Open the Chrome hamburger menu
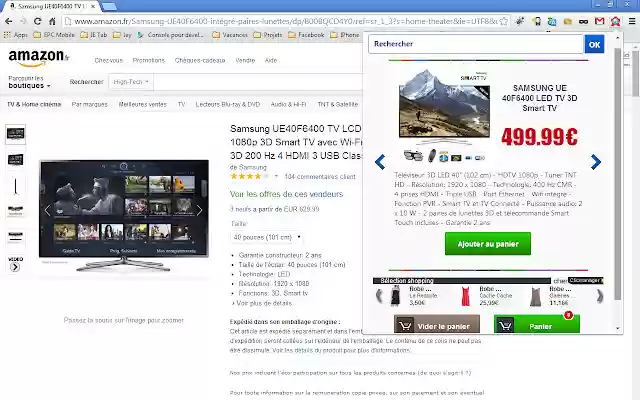 click(631, 21)
